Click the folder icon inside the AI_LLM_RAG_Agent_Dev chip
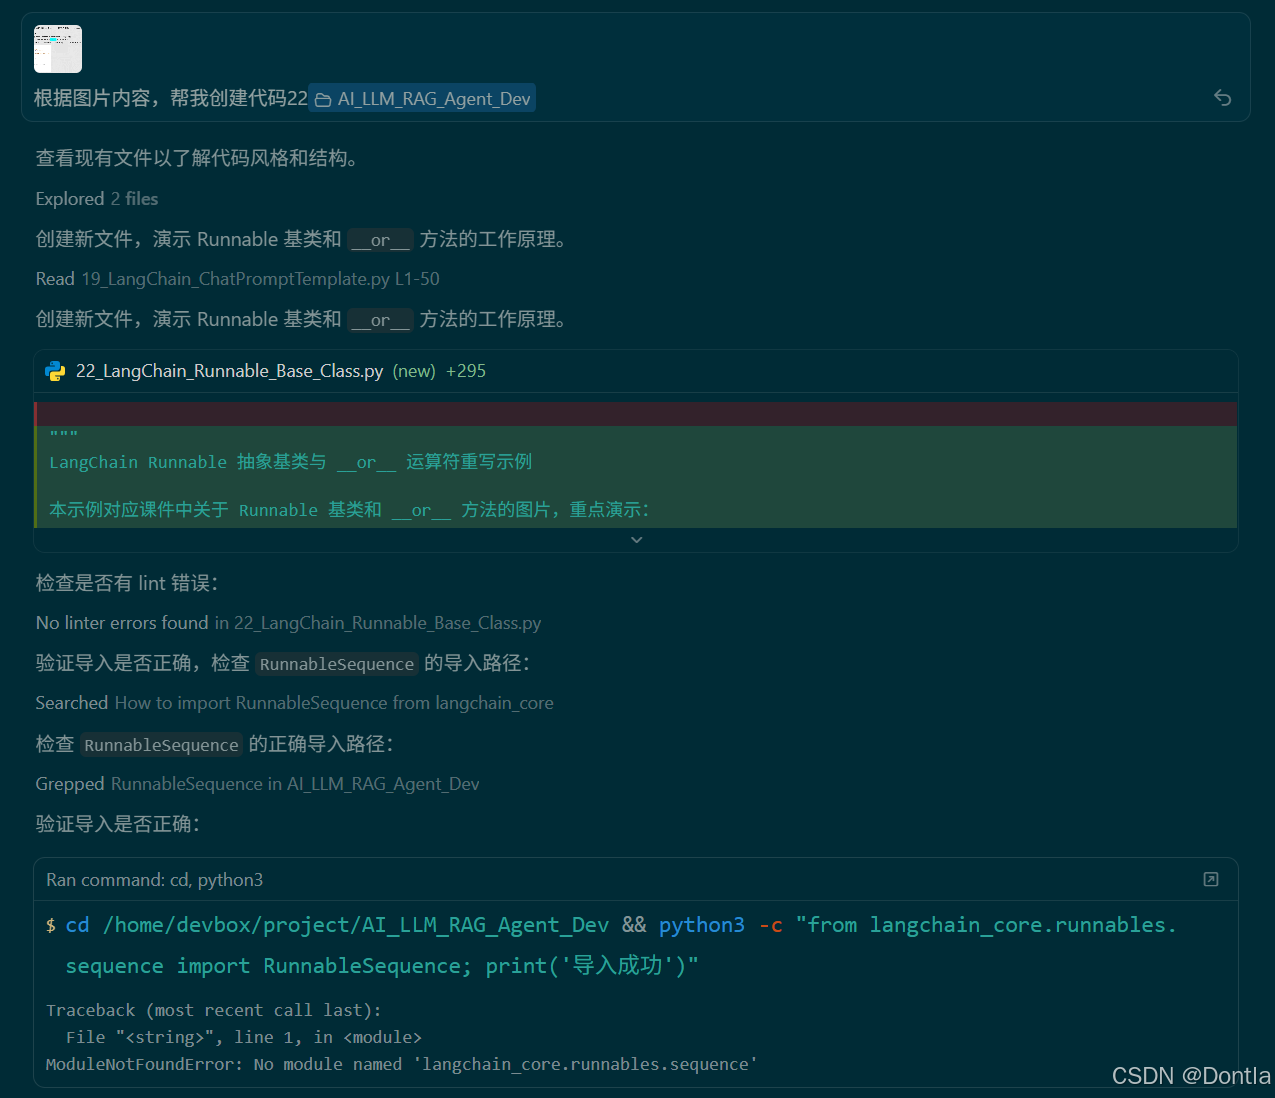 click(322, 98)
